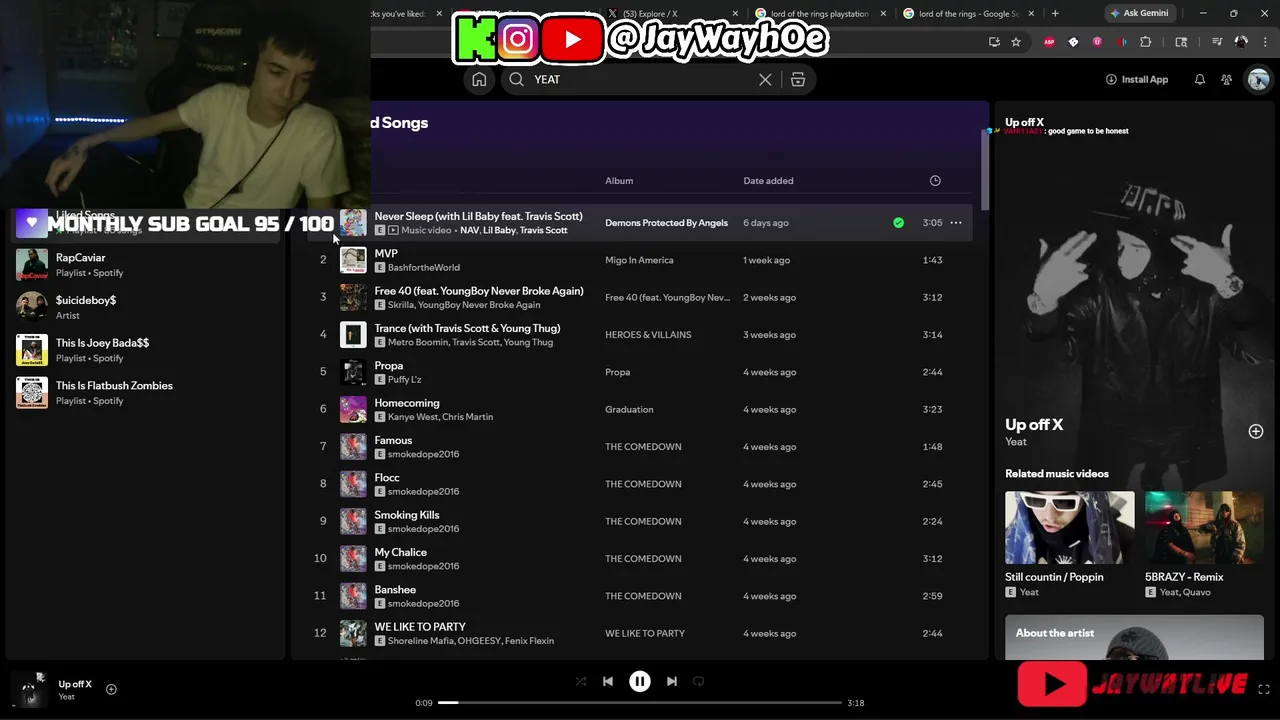Click the Lil Baby artist link
Image resolution: width=1280 pixels, height=720 pixels.
[499, 231]
